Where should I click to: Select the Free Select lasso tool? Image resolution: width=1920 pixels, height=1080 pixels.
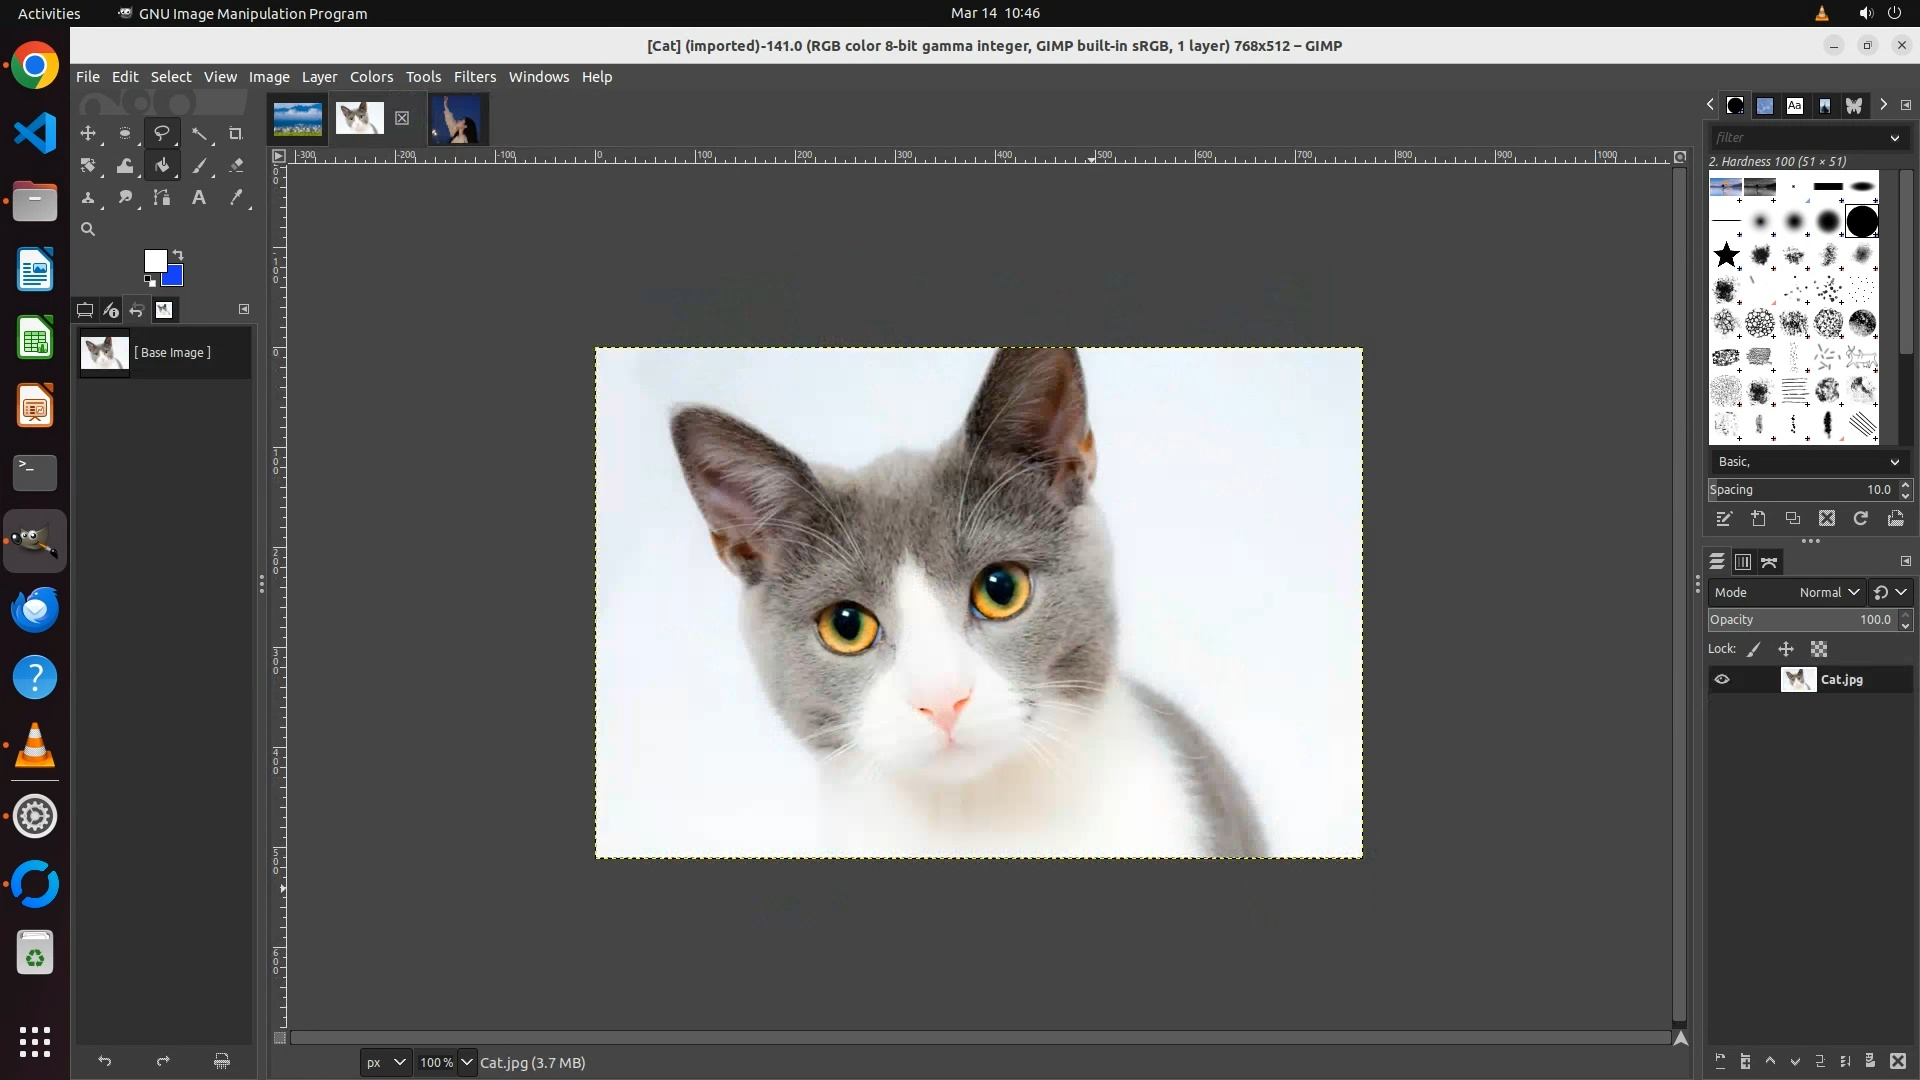[161, 133]
